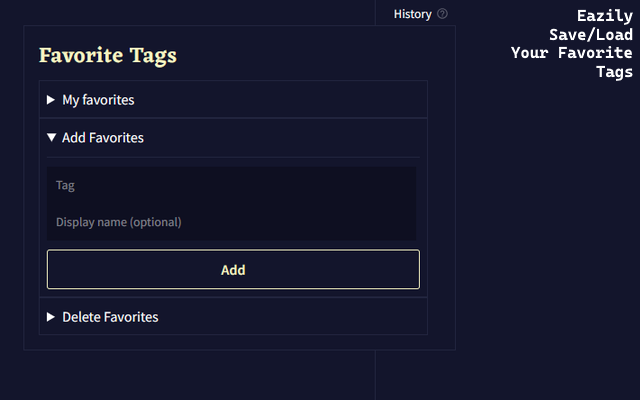This screenshot has height=400, width=640.
Task: Click empty panel space below Delete Favorites
Action: 232,342
